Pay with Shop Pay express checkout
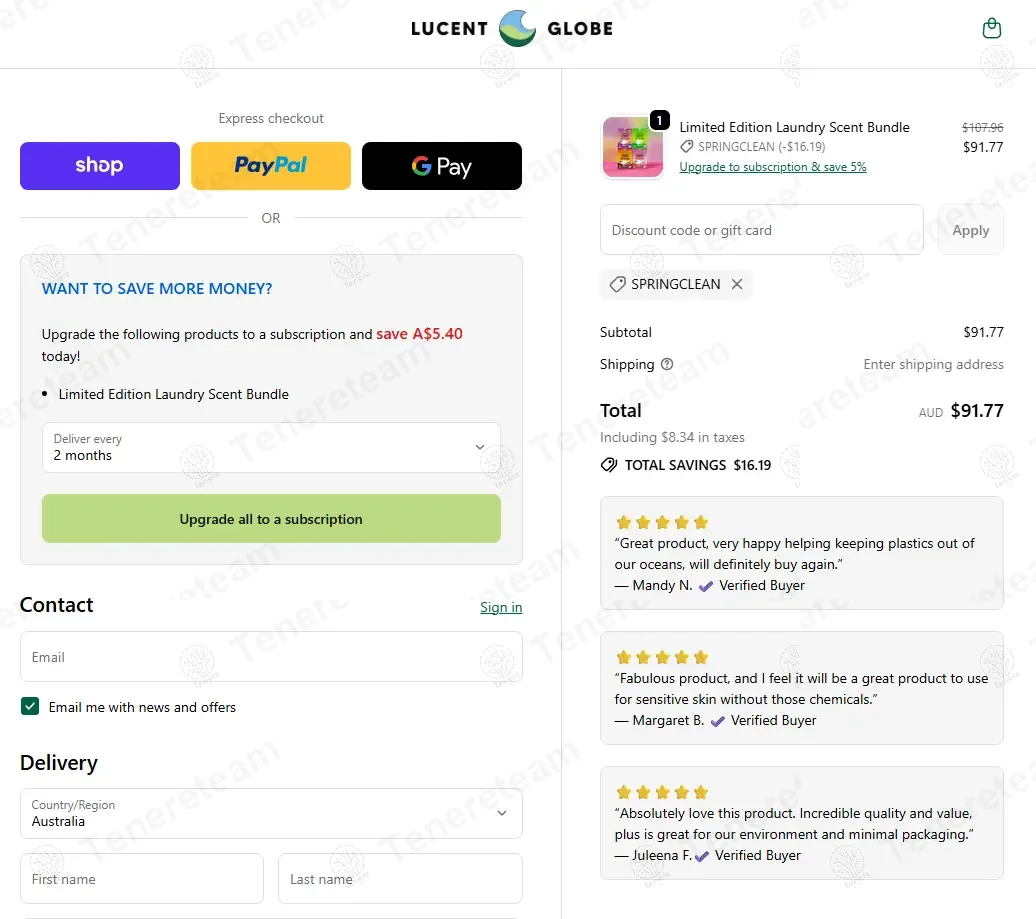 click(x=100, y=166)
